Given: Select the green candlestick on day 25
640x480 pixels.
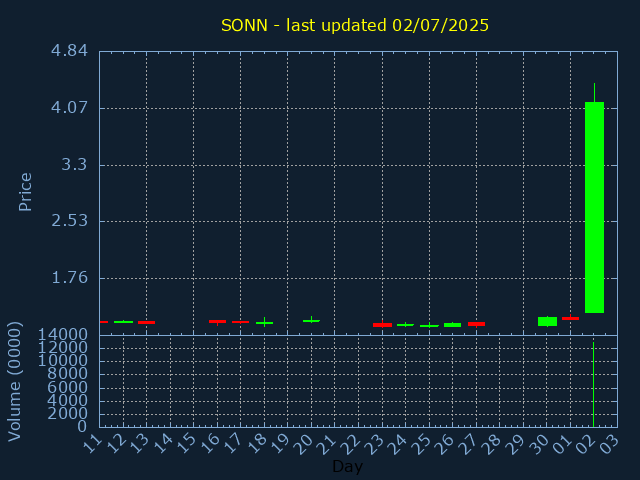Looking at the screenshot, I should click(429, 326).
